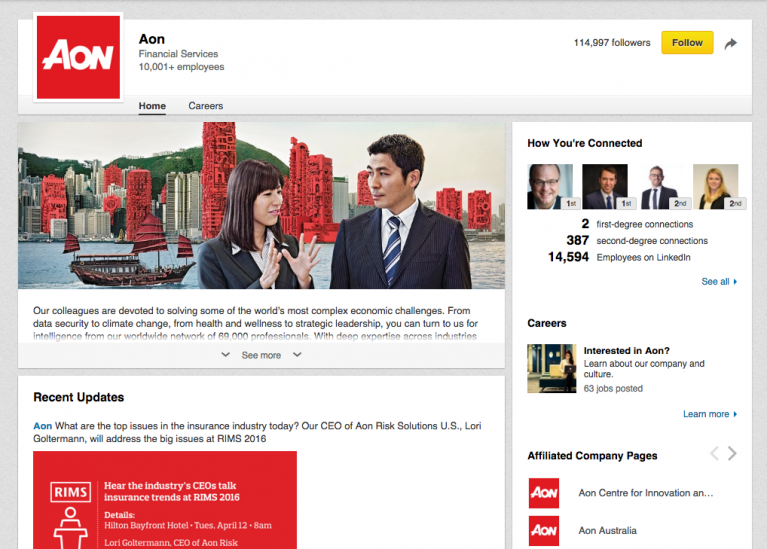767x549 pixels.
Task: Open the blonde woman's connection photo
Action: click(715, 187)
